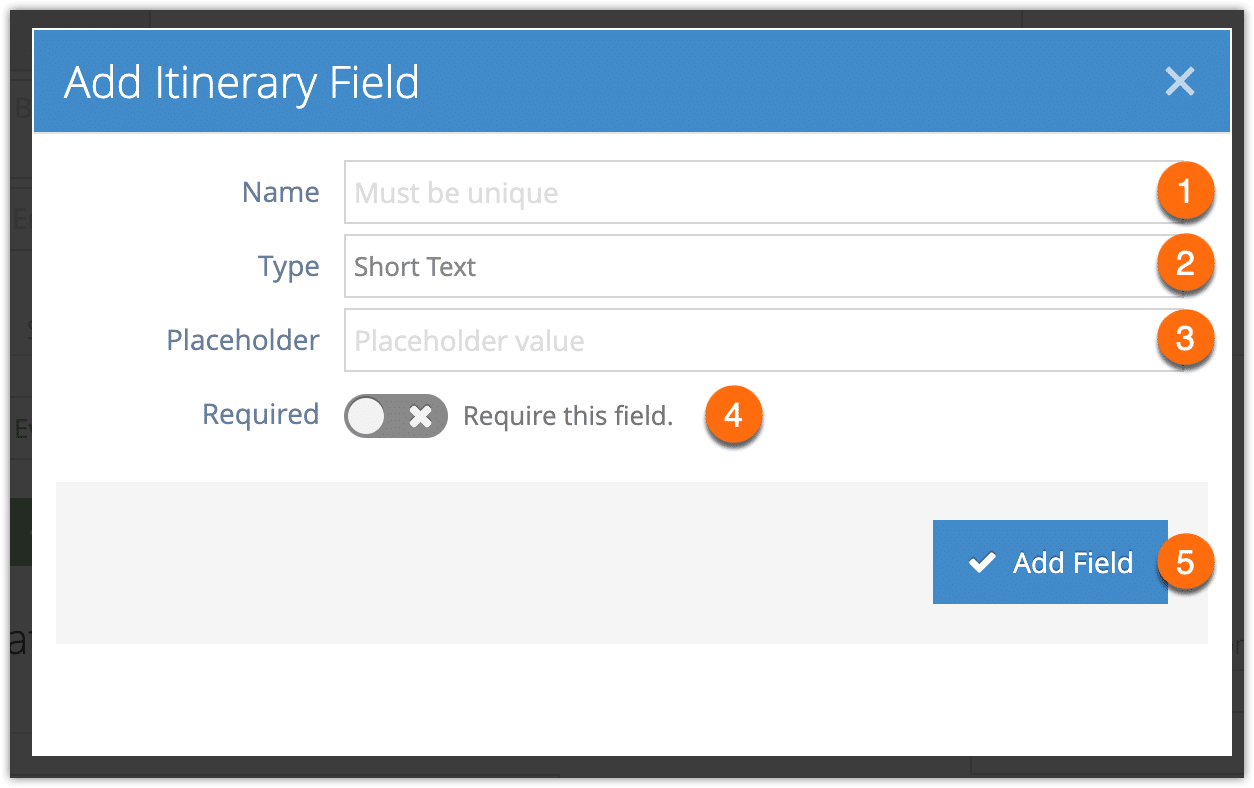Click orange badge number 4

[734, 415]
